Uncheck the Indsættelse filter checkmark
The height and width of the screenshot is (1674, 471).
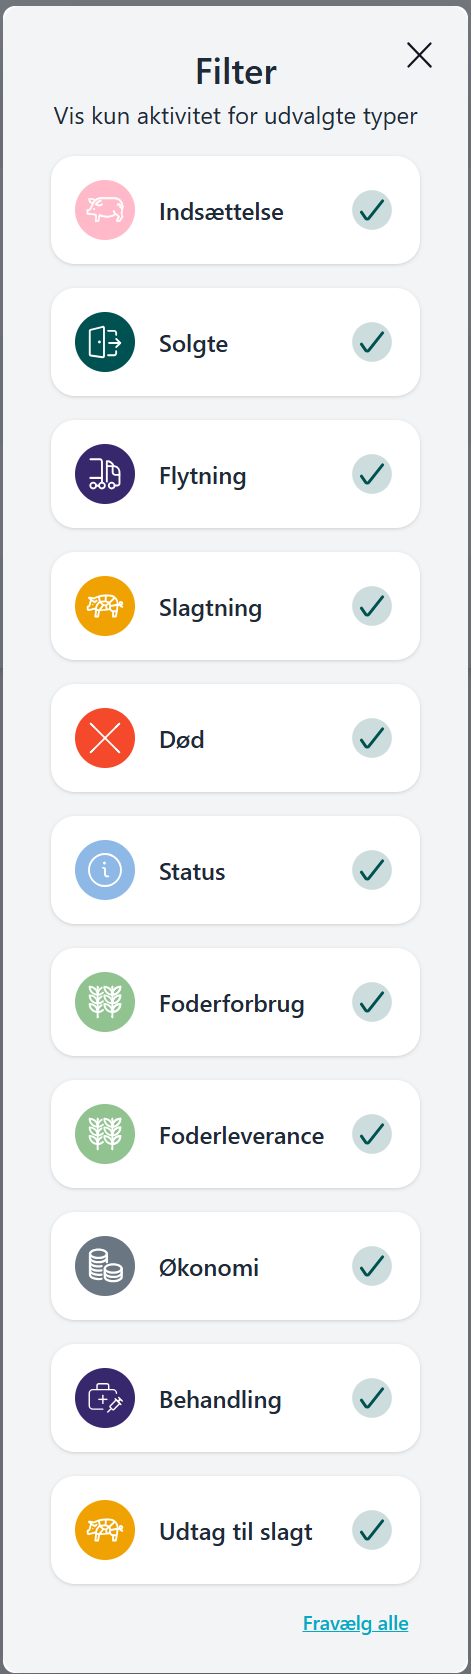click(x=372, y=210)
